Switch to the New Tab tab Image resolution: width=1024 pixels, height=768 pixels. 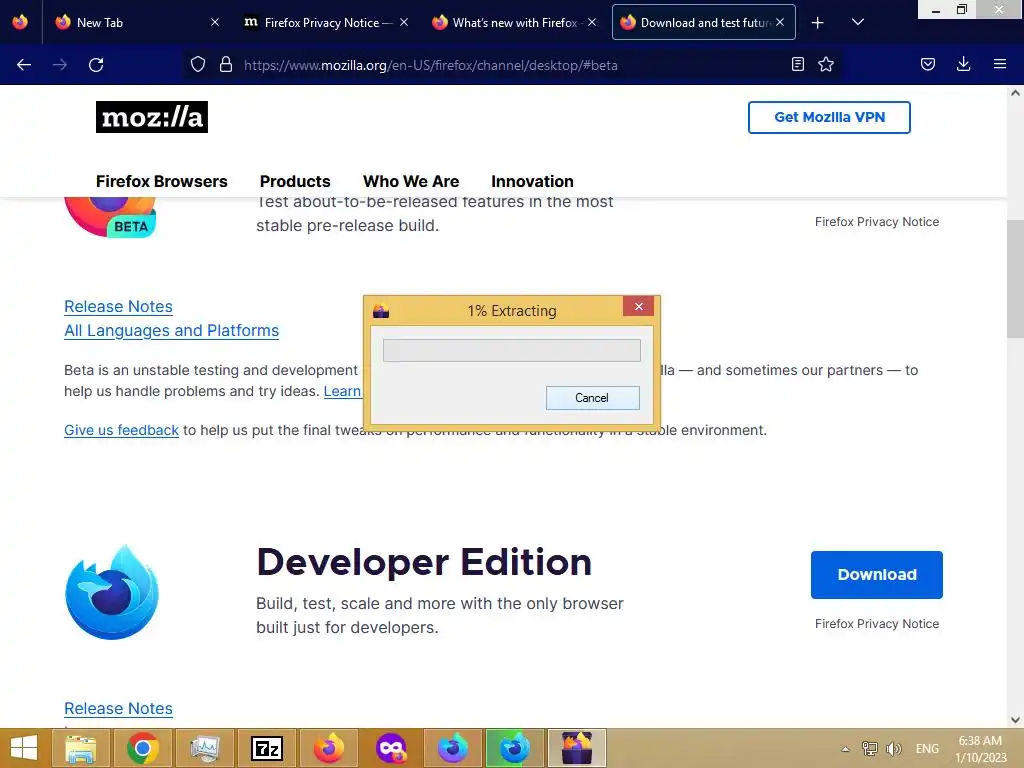[138, 22]
